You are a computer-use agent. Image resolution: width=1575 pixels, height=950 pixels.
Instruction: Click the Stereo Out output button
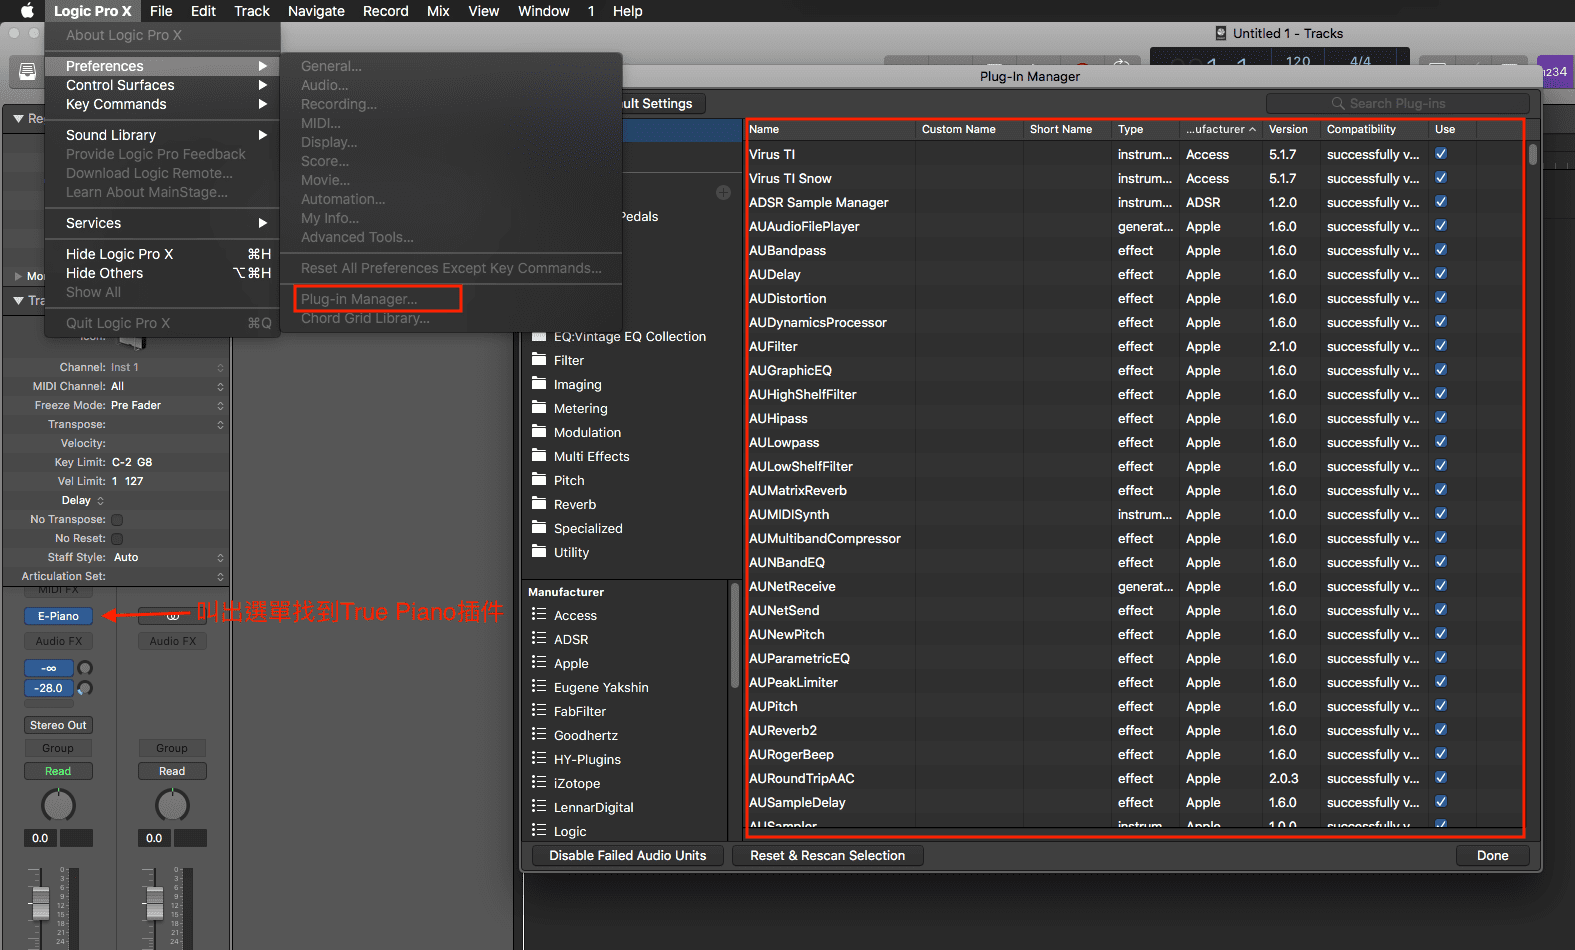tap(58, 726)
